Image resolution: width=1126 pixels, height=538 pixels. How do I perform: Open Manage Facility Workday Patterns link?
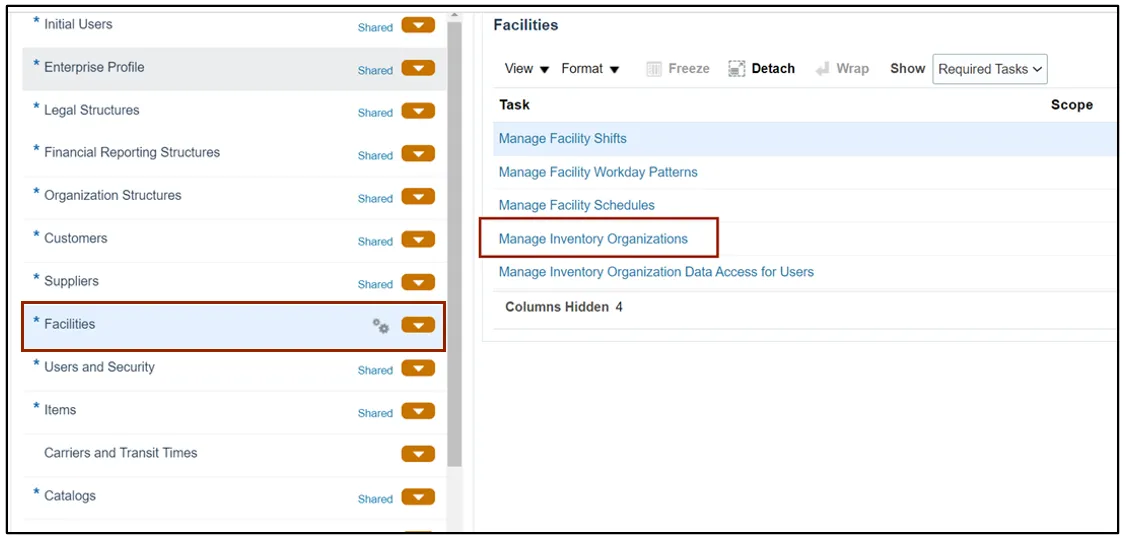tap(598, 172)
